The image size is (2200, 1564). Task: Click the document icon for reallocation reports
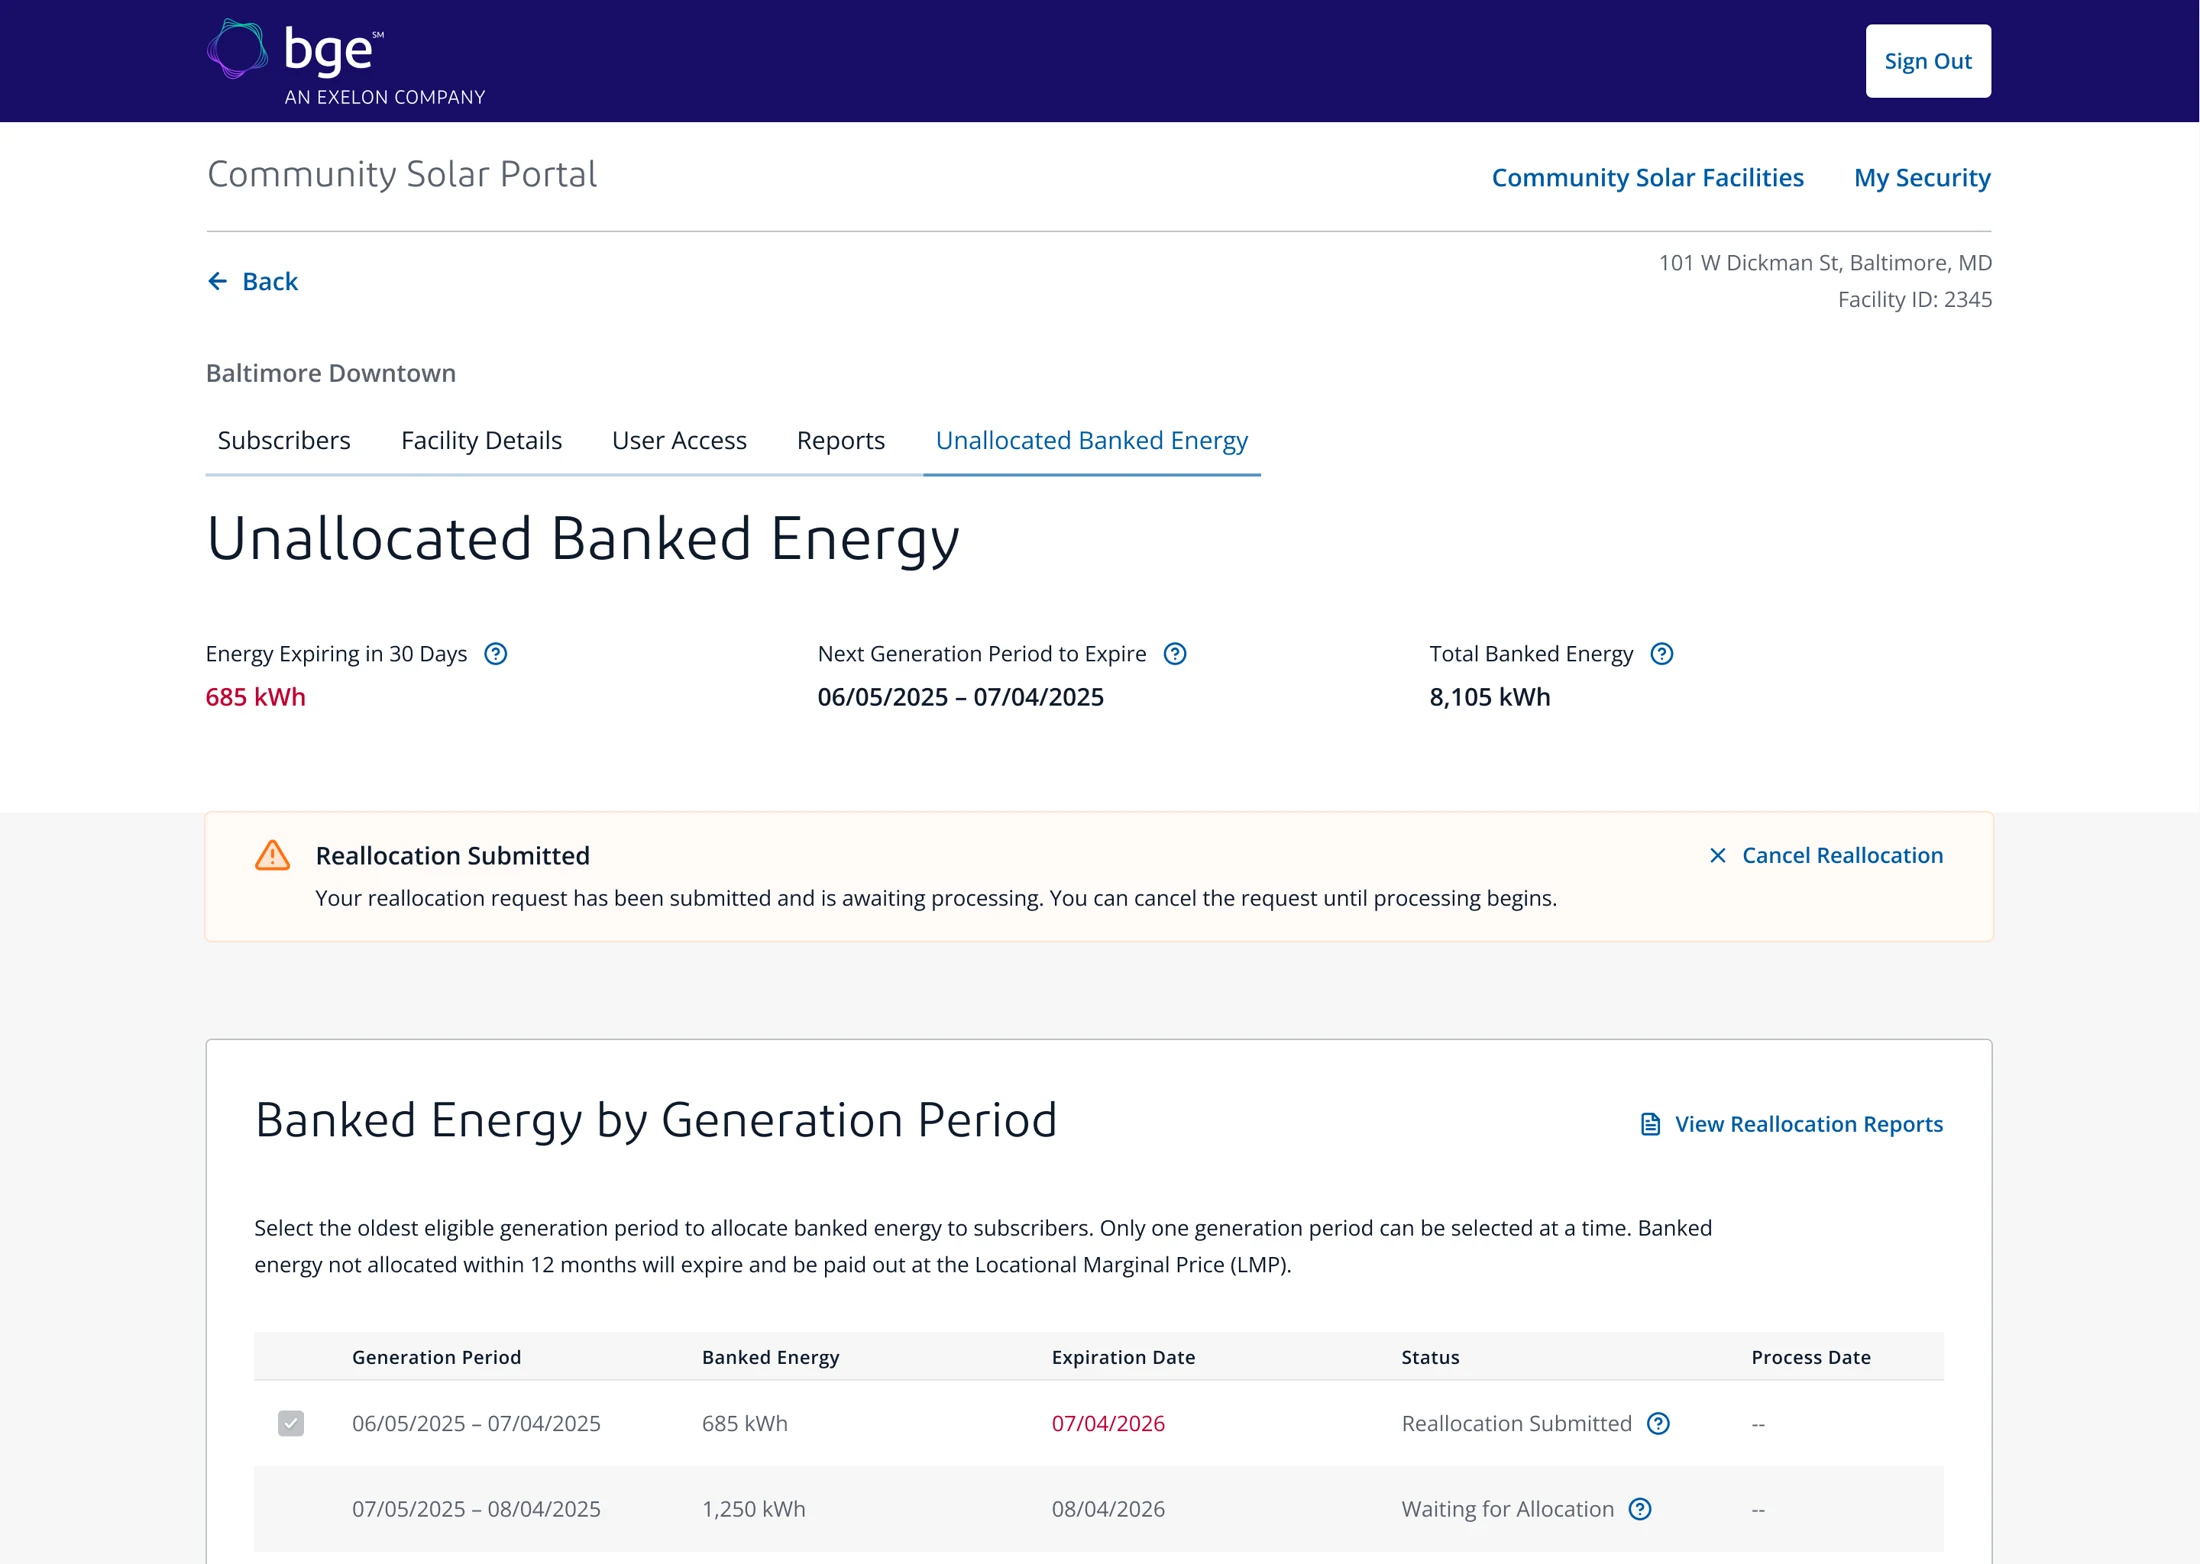click(x=1650, y=1124)
